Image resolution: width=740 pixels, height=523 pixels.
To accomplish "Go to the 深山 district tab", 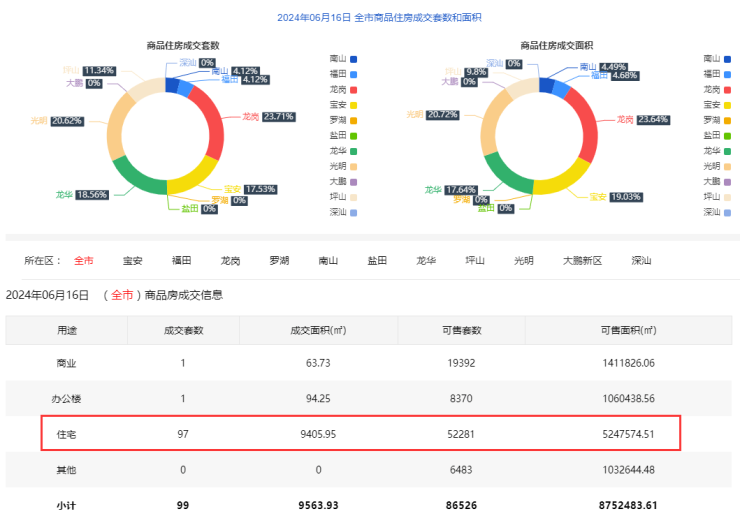I will [641, 261].
